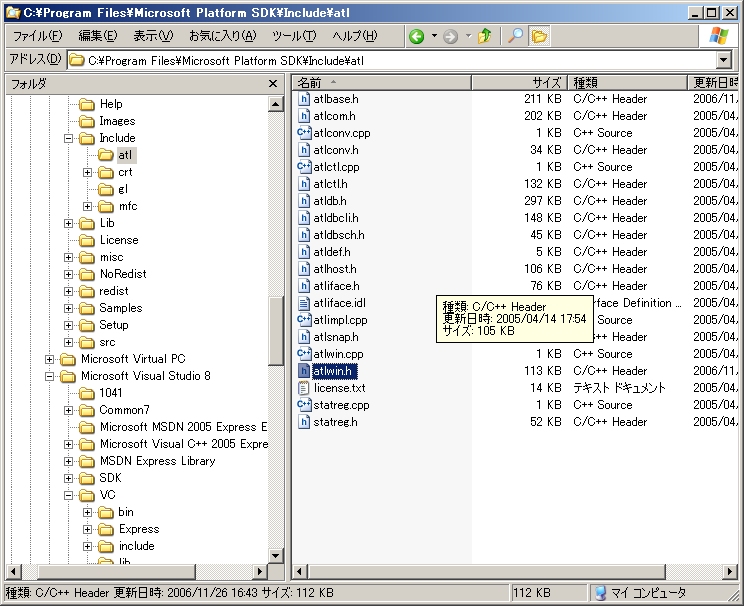Click the green Back arrow button

[x=417, y=36]
